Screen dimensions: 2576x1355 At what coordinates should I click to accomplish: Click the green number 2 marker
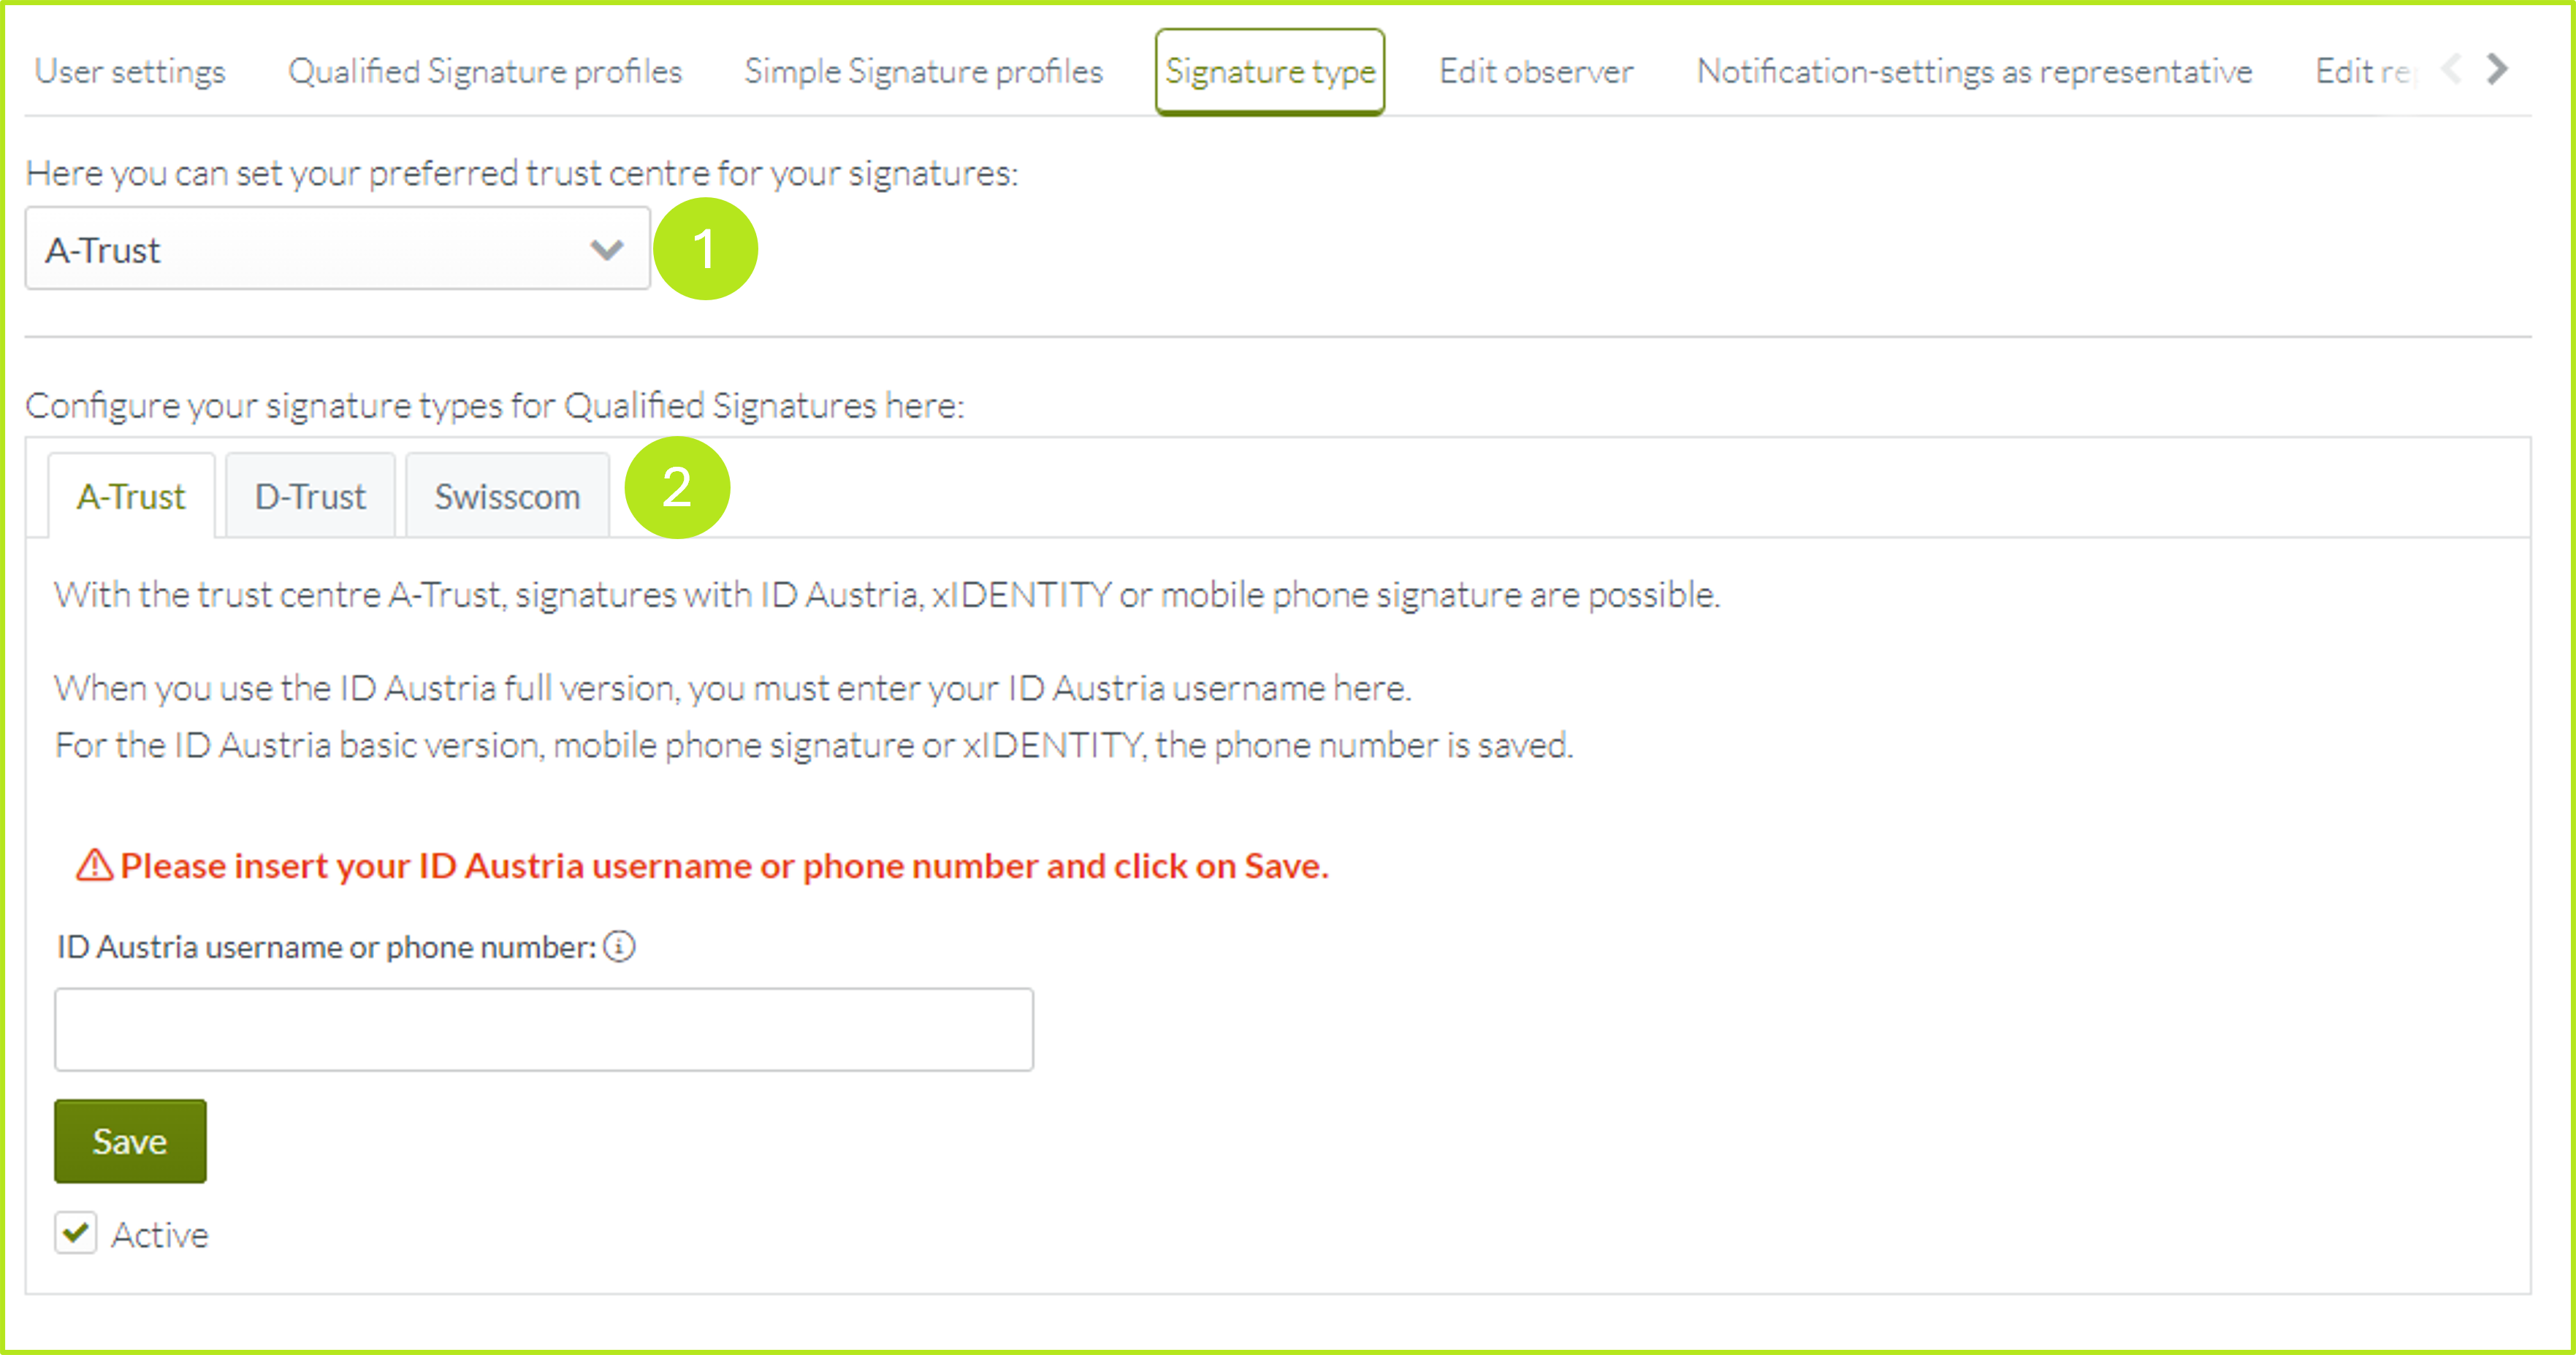(x=677, y=488)
